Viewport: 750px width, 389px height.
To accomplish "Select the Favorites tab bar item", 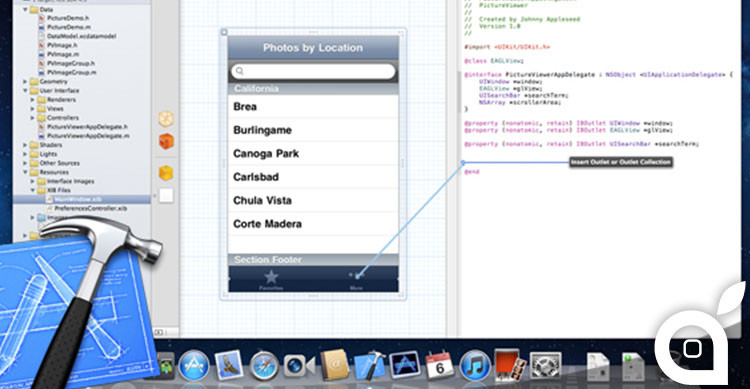I will (271, 280).
